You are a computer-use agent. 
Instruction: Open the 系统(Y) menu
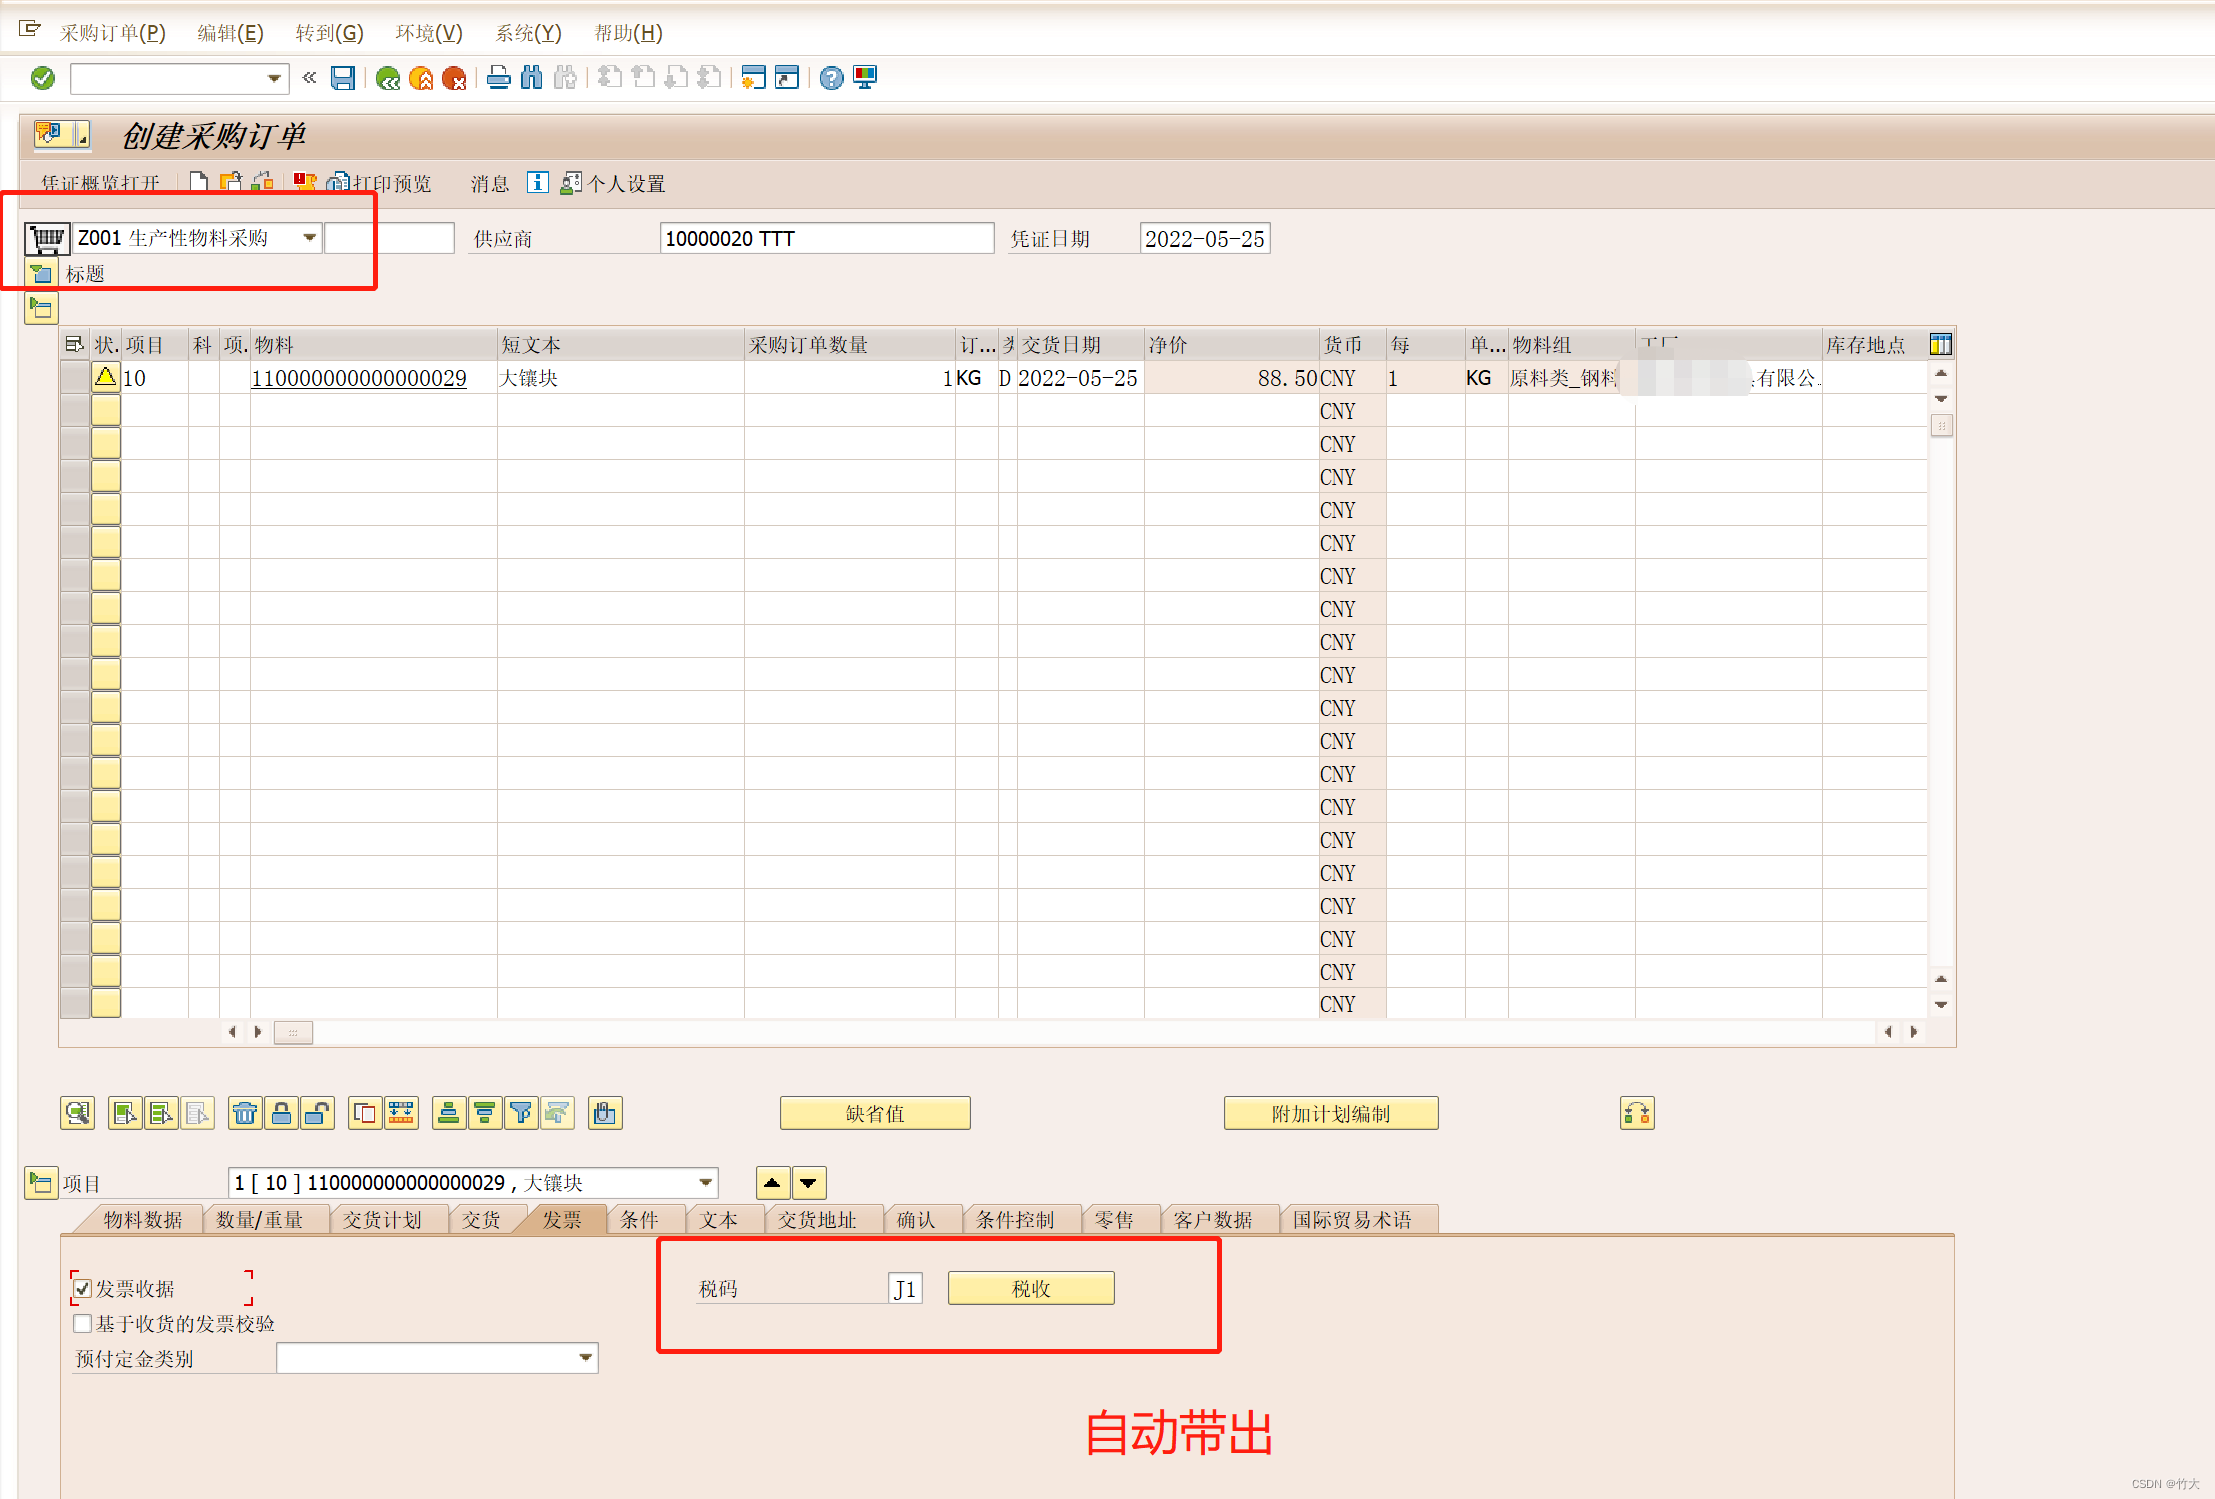tap(528, 32)
